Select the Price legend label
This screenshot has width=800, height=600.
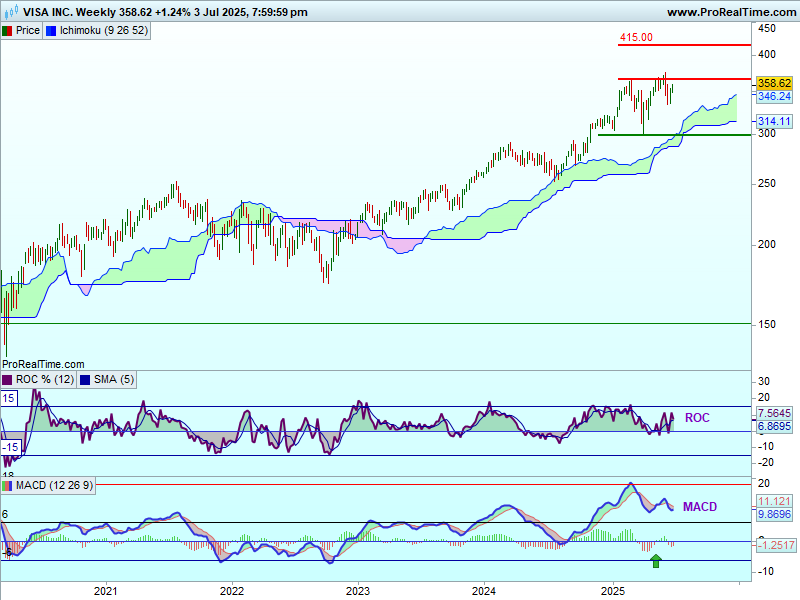click(28, 30)
